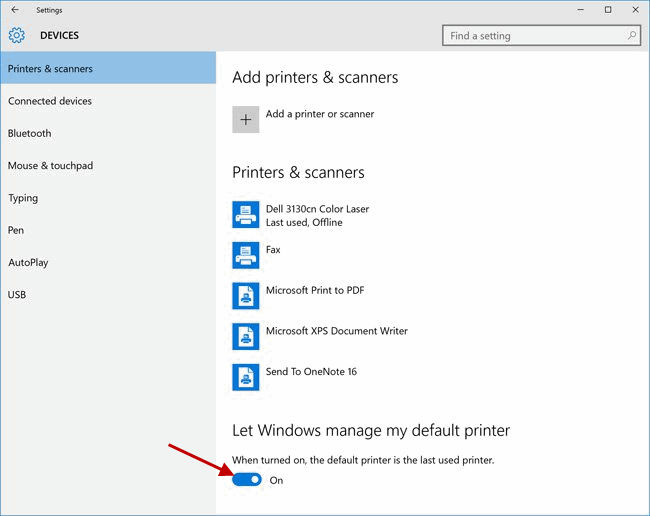Maximize the Settings window
This screenshot has width=650, height=516.
(x=608, y=10)
